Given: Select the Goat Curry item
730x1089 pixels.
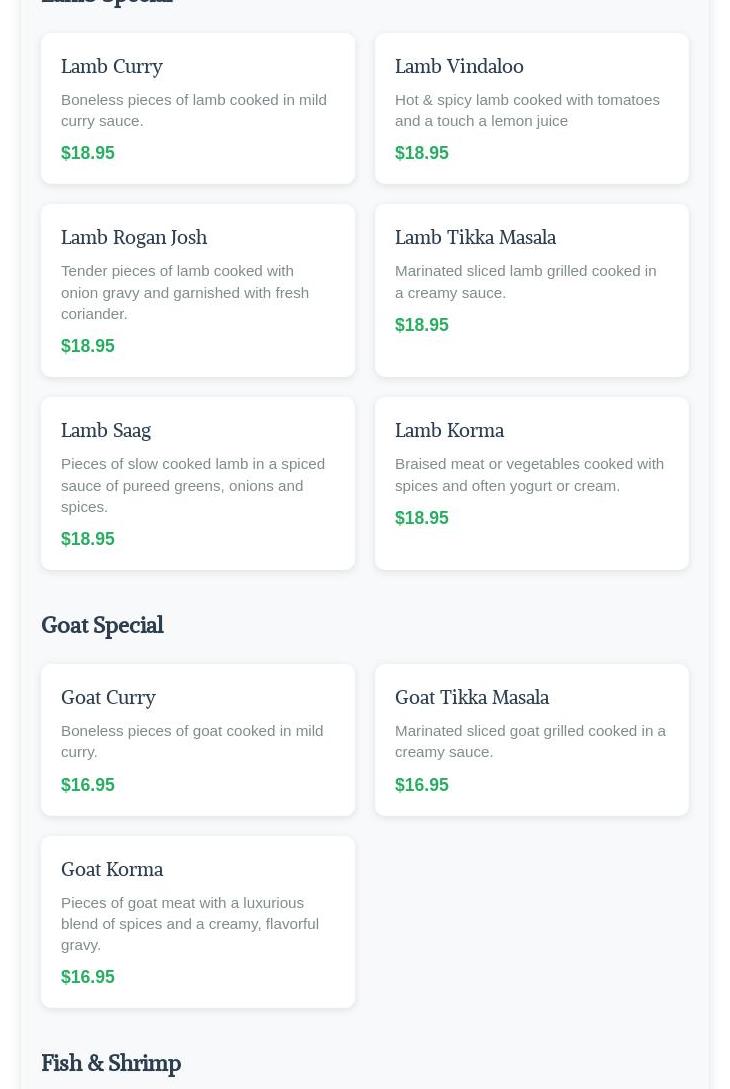Looking at the screenshot, I should tap(198, 740).
